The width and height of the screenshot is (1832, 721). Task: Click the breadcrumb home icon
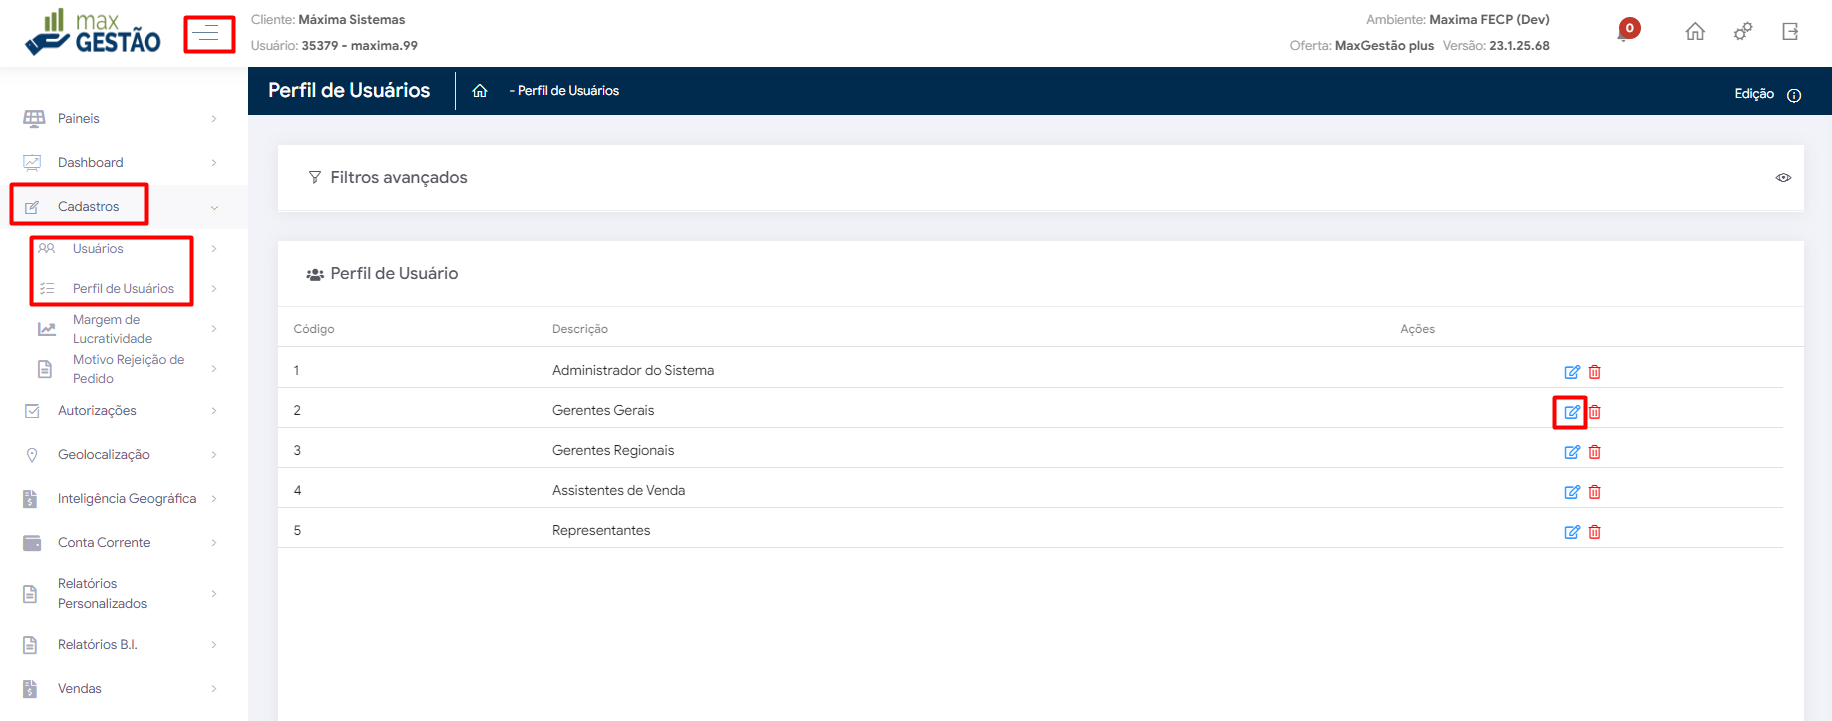coord(480,91)
